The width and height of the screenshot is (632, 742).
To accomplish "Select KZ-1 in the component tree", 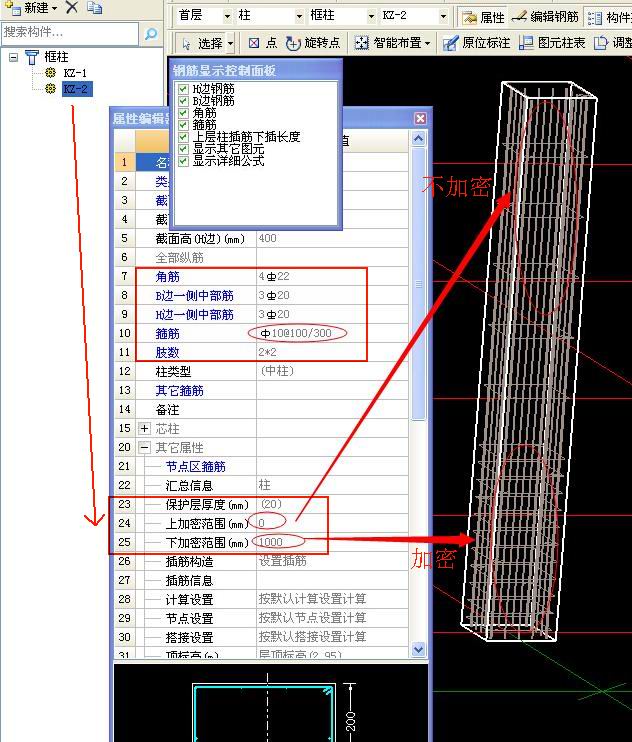I will coord(75,73).
